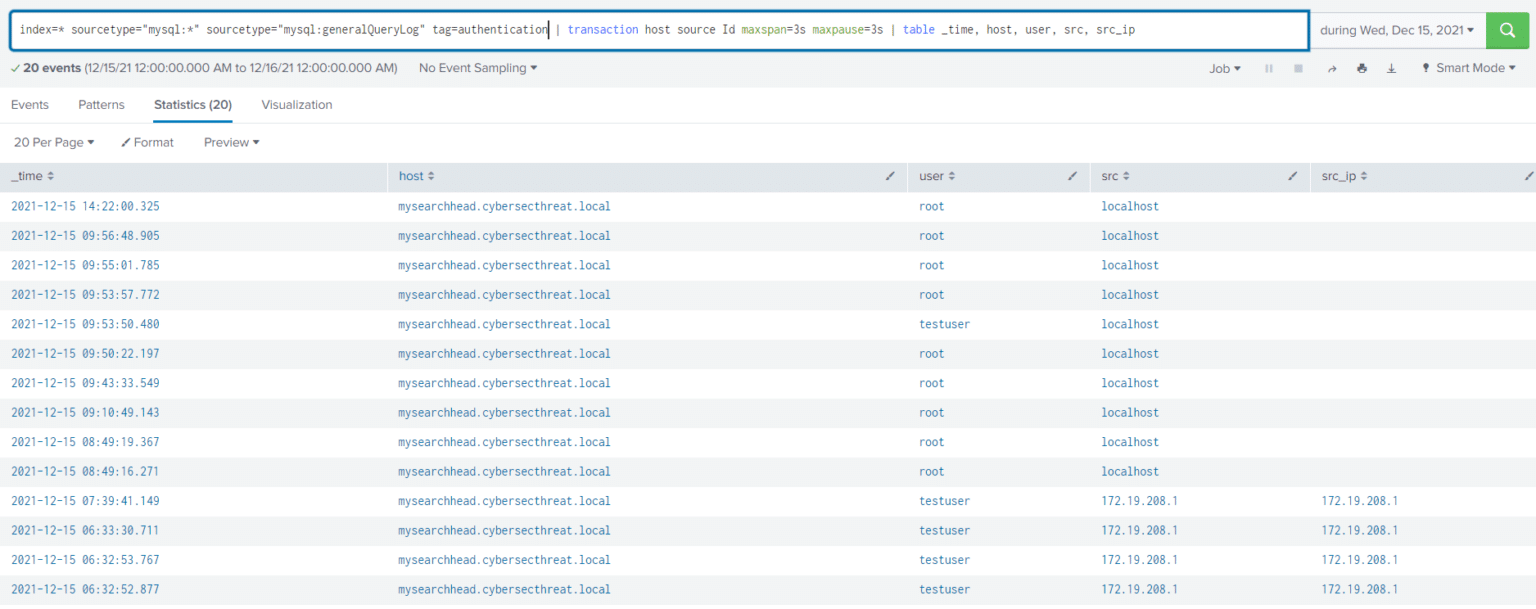Viewport: 1536px width, 609px height.
Task: Sort by host column header
Action: (x=416, y=176)
